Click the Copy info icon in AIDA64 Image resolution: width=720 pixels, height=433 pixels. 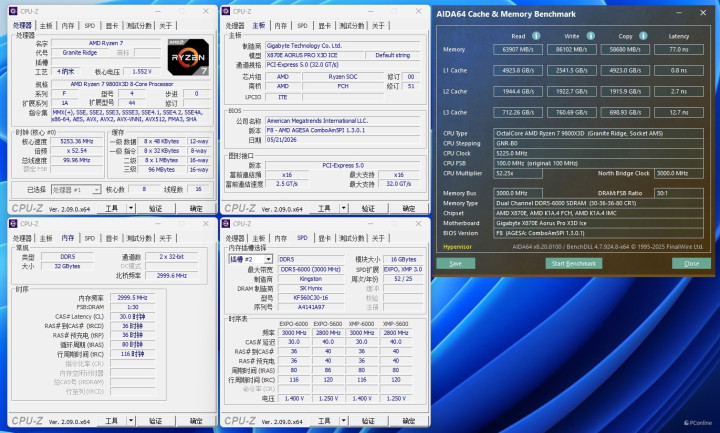coord(643,36)
